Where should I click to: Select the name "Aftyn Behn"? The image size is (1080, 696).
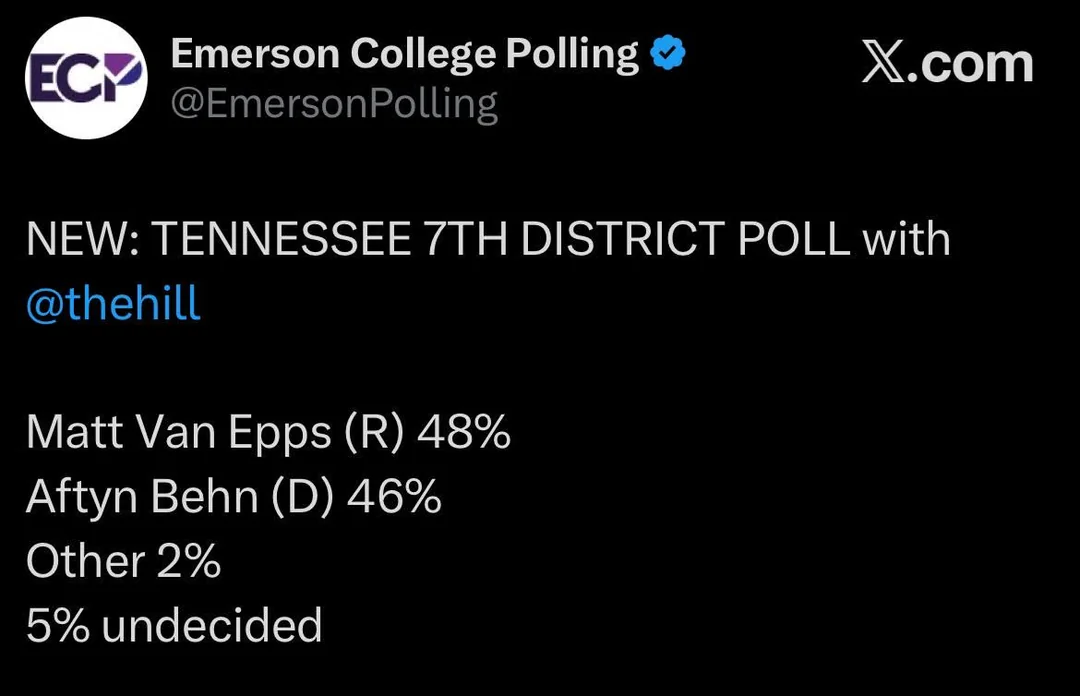pos(143,497)
